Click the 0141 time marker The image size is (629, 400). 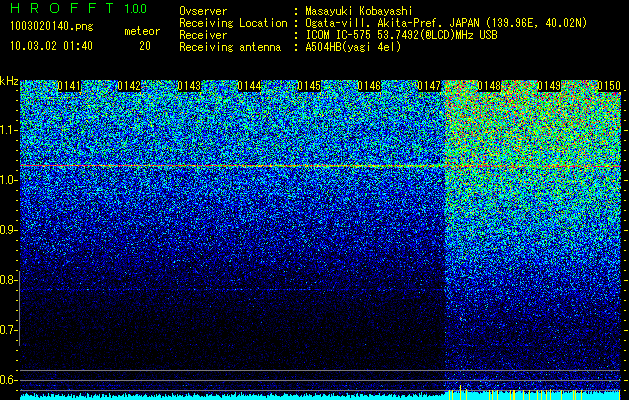[x=69, y=86]
